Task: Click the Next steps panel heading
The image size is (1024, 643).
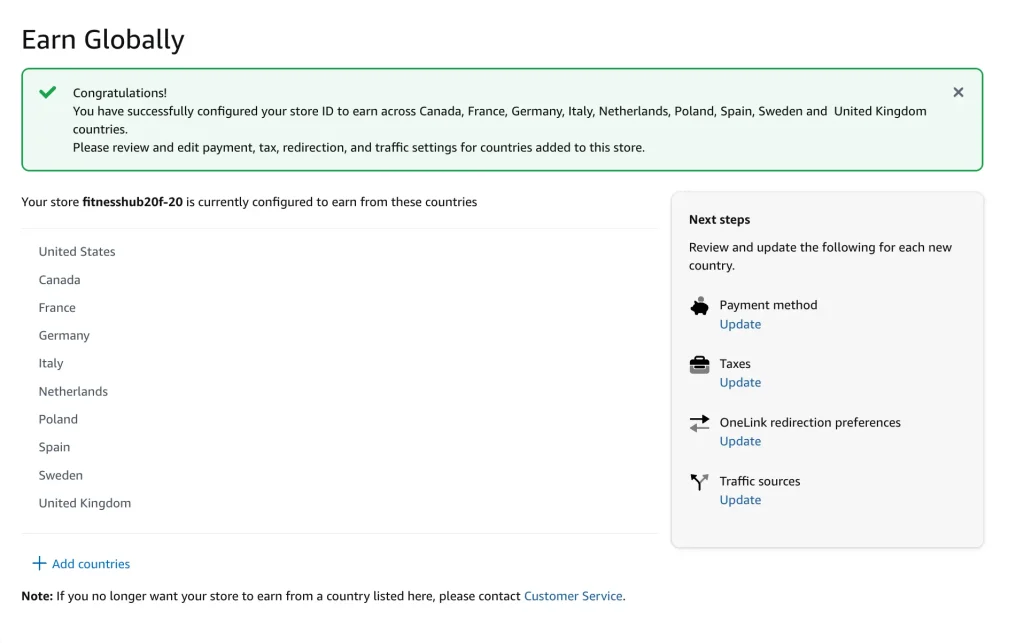Action: click(x=719, y=220)
